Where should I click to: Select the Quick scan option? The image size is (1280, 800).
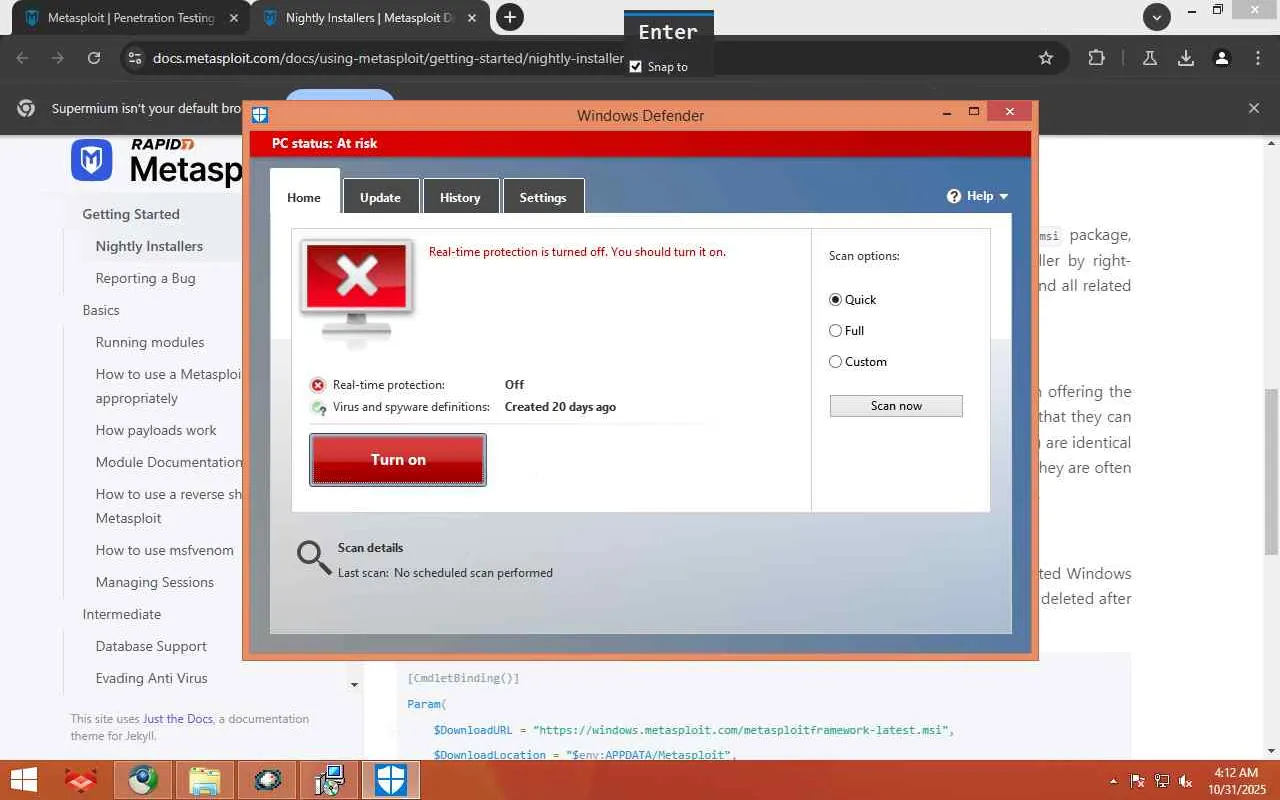(836, 300)
